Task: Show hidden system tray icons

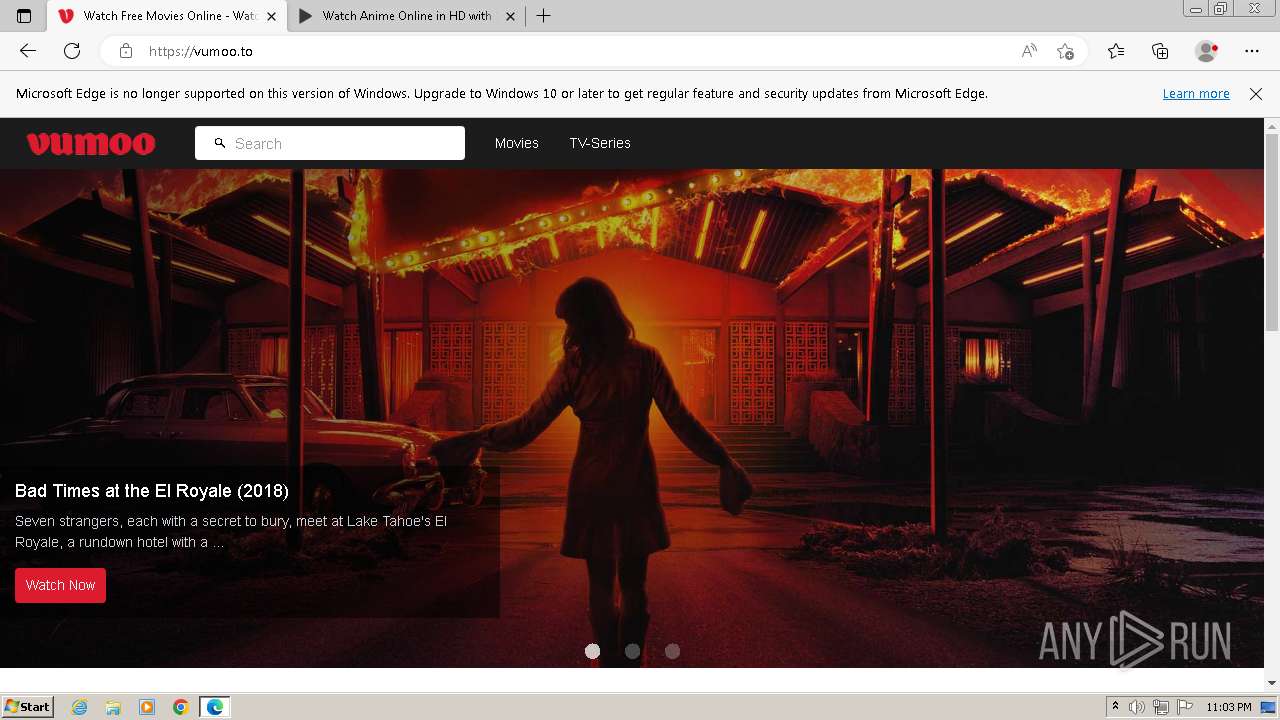Action: [x=1115, y=707]
